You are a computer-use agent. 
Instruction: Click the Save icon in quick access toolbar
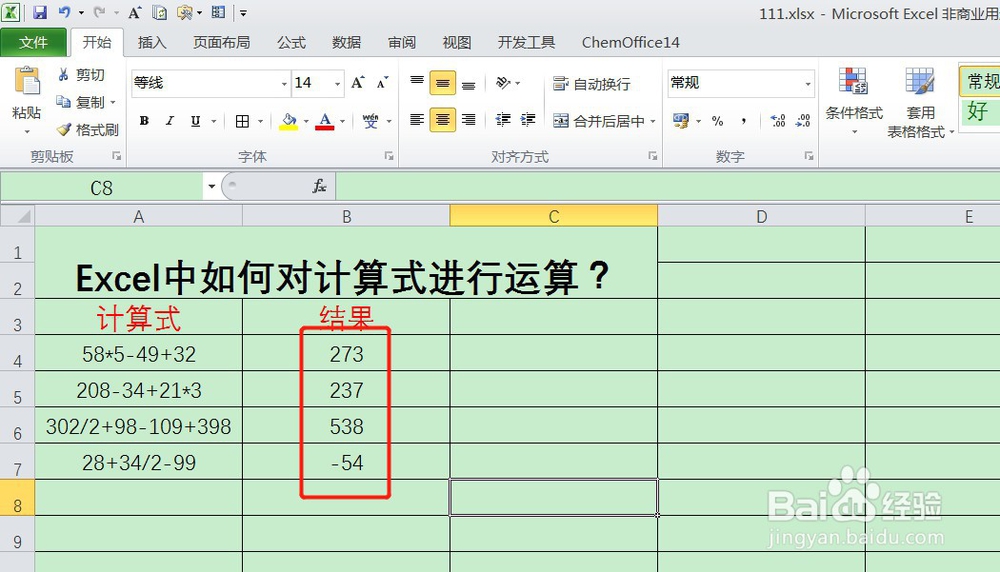[x=40, y=12]
